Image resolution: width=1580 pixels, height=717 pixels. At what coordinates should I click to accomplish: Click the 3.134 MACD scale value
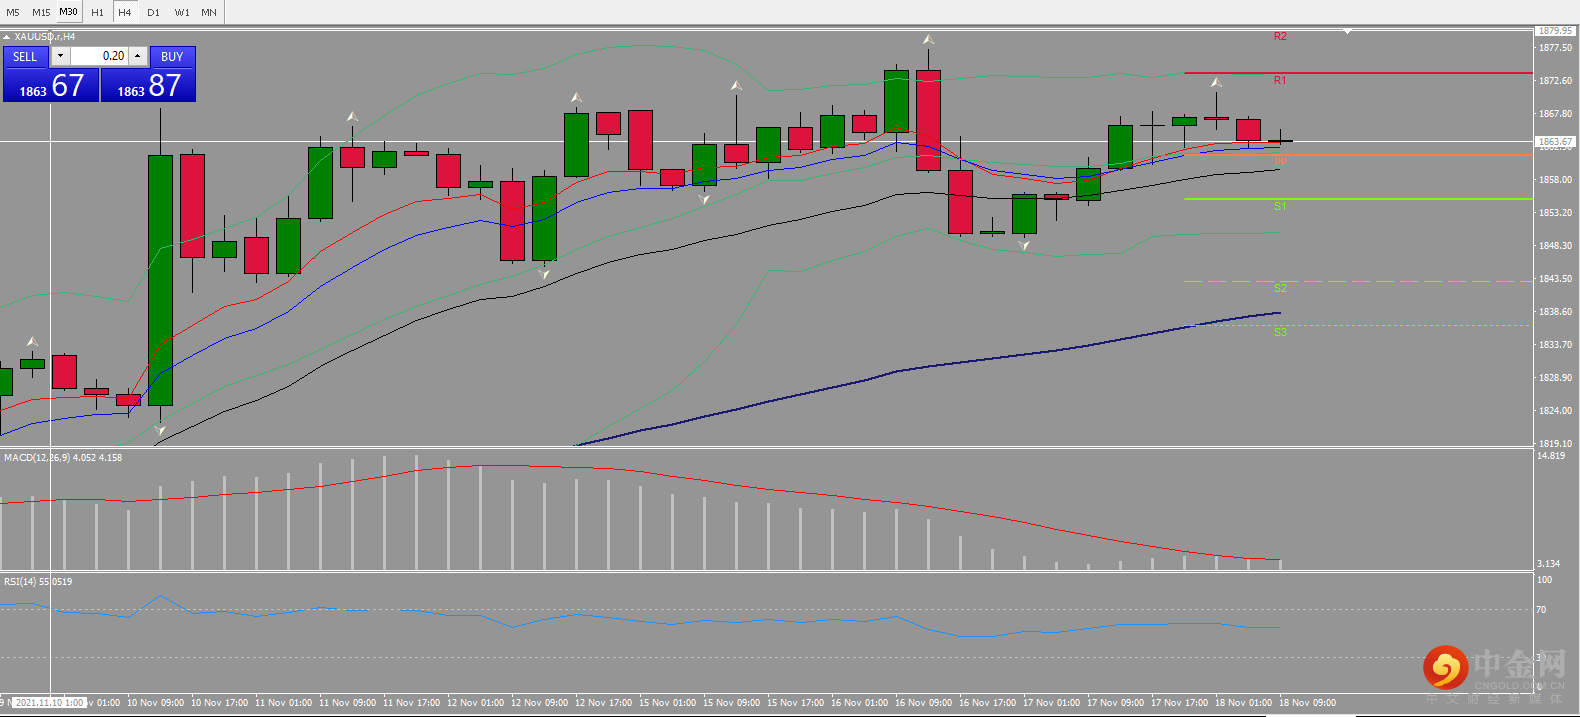pyautogui.click(x=1548, y=564)
